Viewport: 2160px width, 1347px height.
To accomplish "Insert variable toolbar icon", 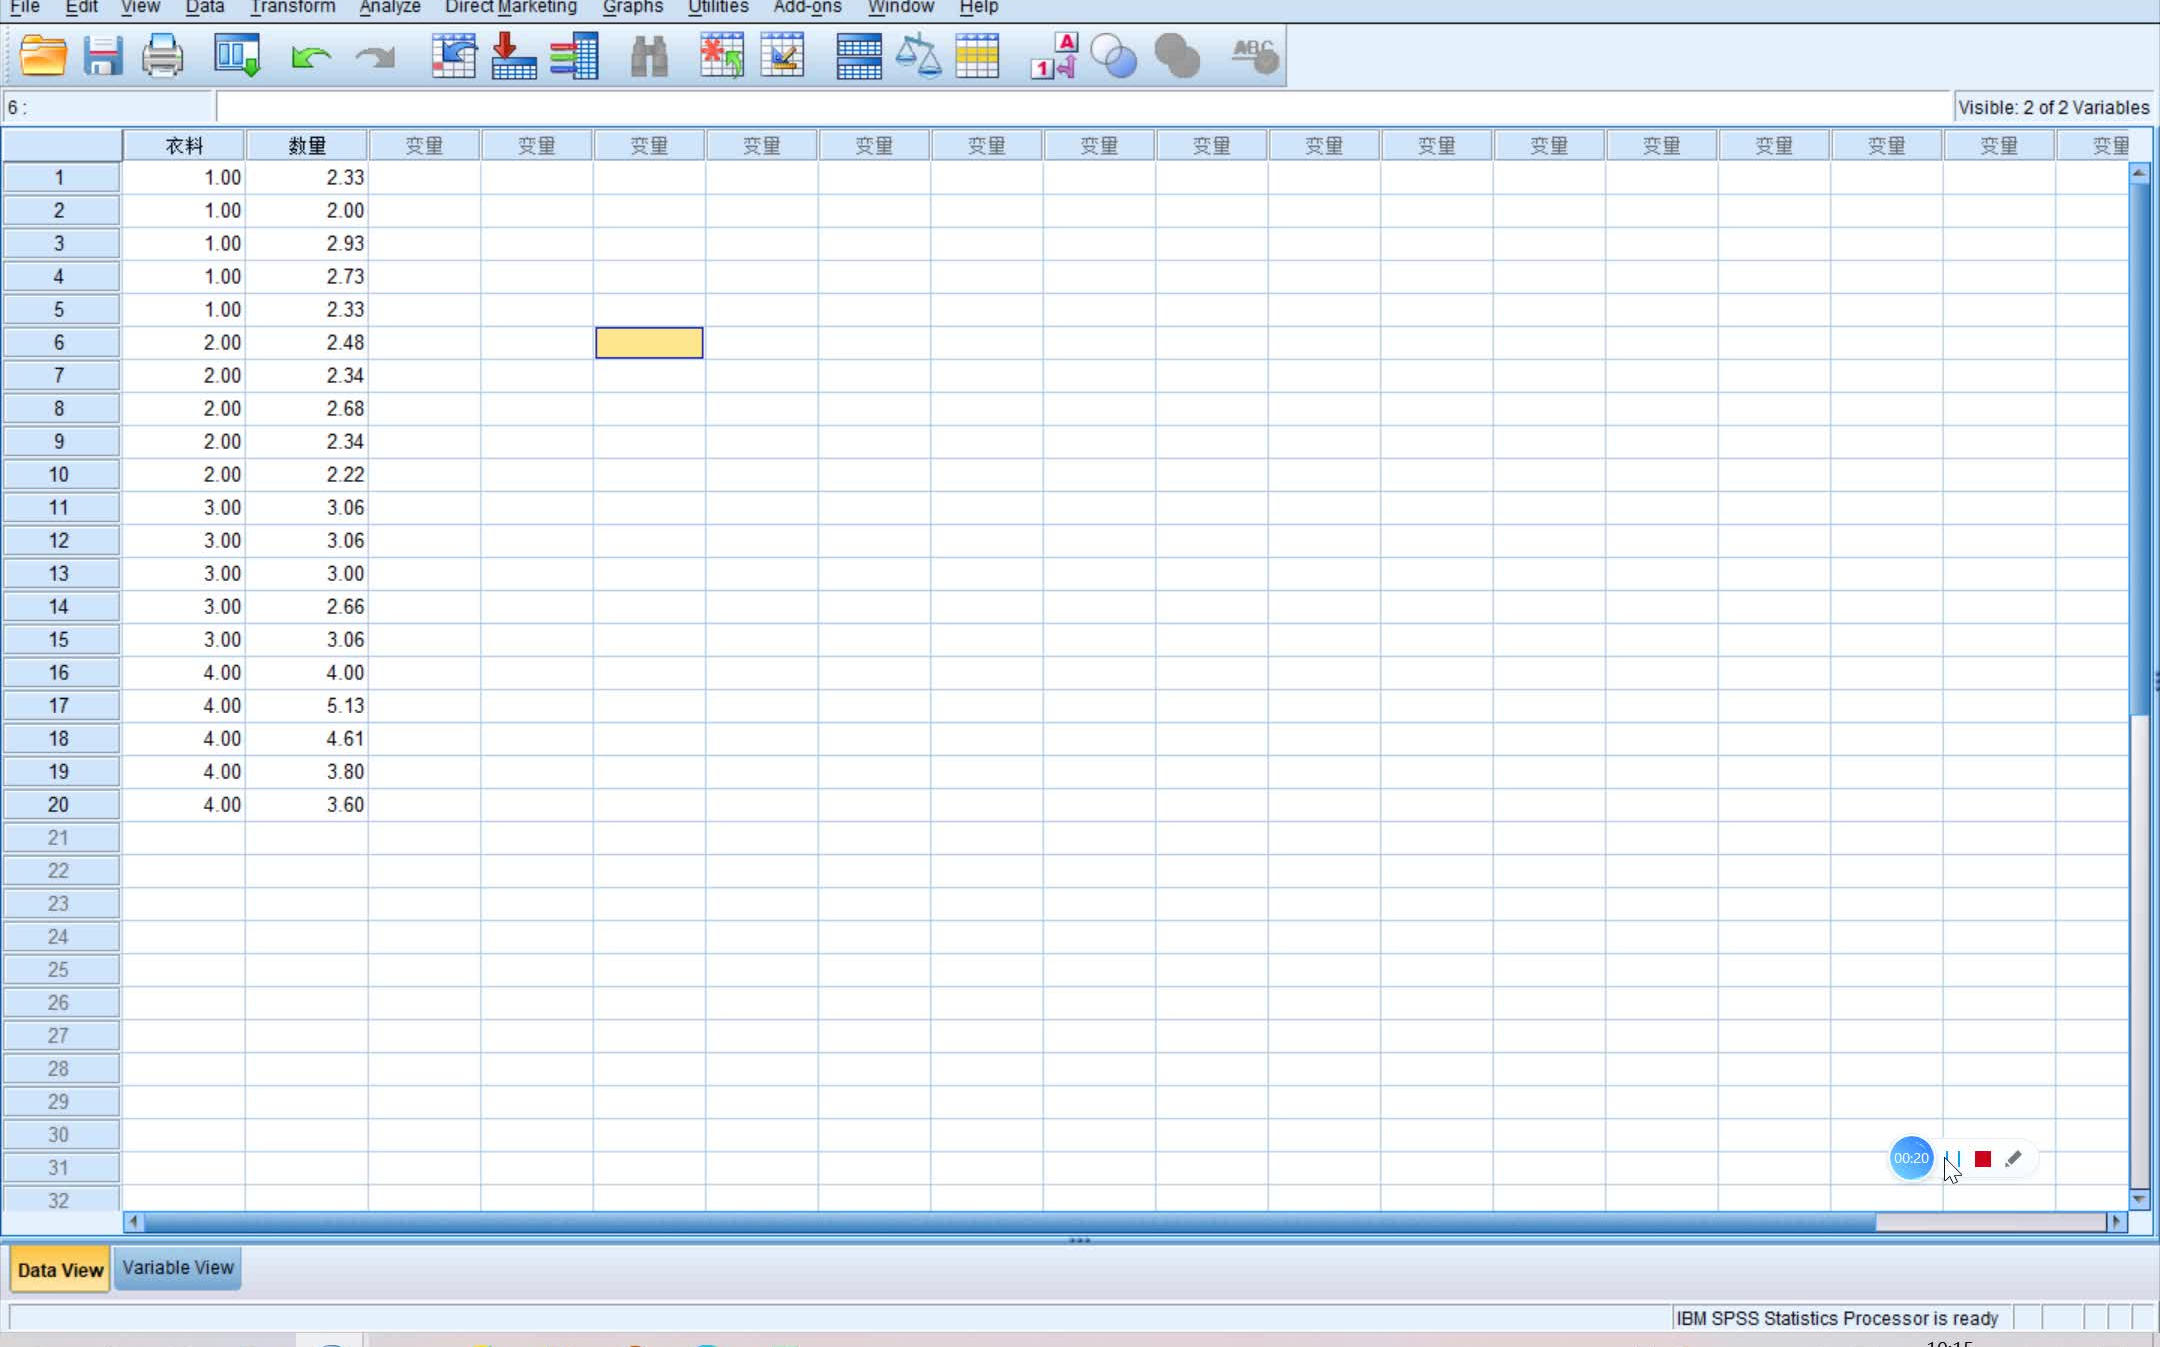I will point(782,56).
